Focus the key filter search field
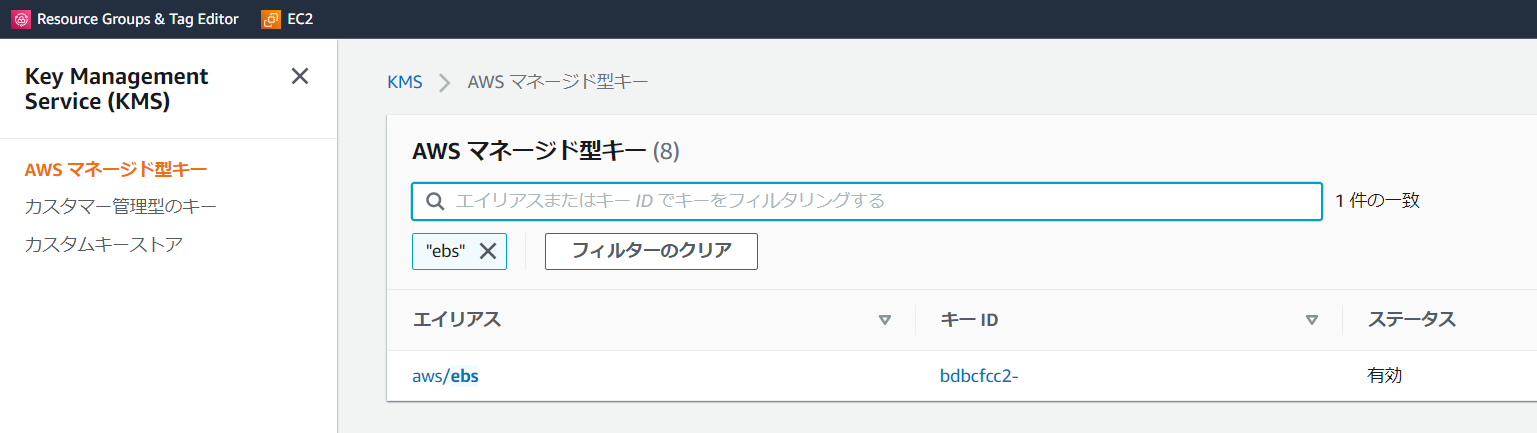1537x433 pixels. tap(867, 201)
